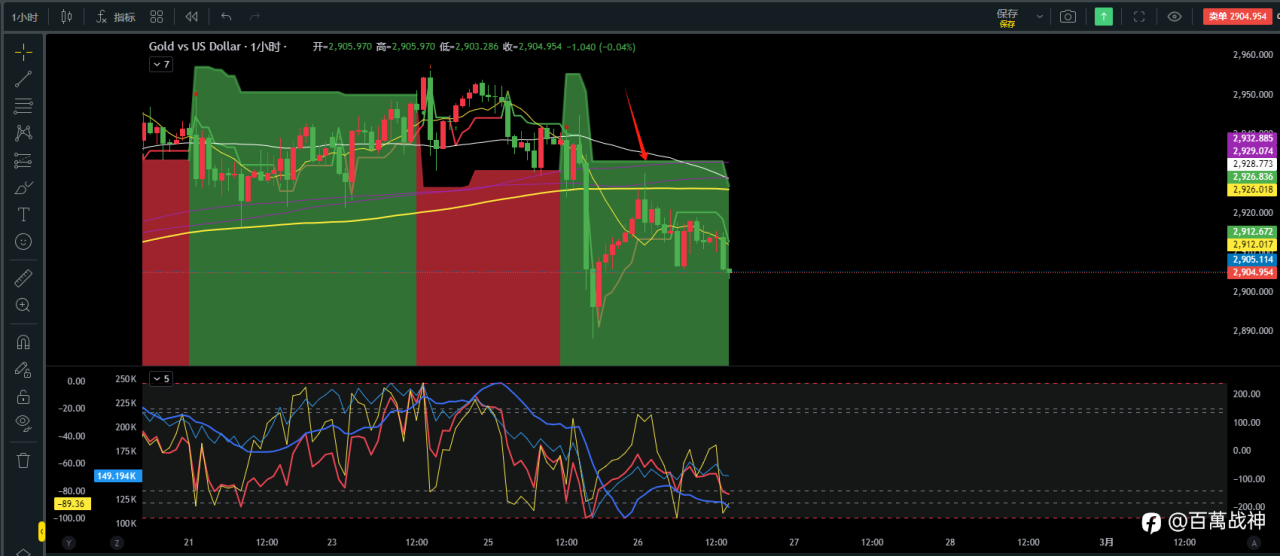Viewport: 1280px width, 556px height.
Task: Activate the zoom in tool
Action: coord(23,305)
